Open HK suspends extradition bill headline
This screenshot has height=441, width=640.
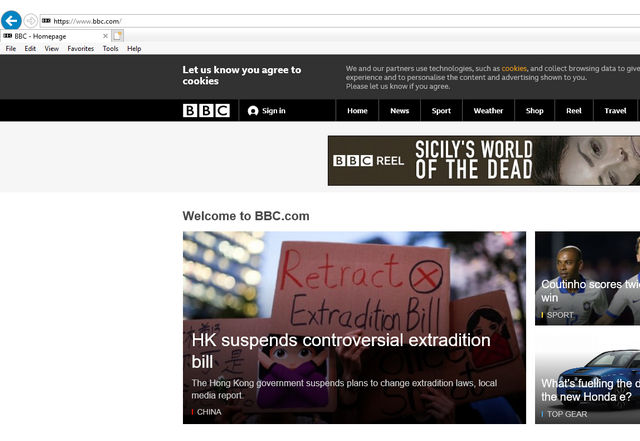point(341,350)
